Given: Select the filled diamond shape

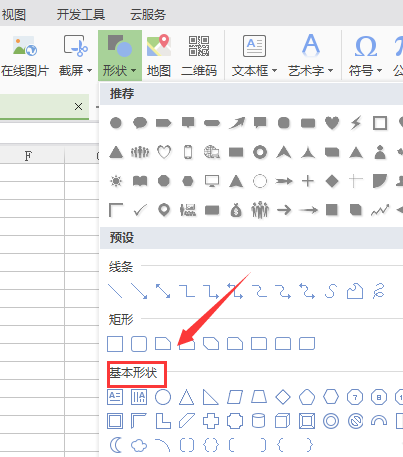Looking at the screenshot, I should point(332,181).
